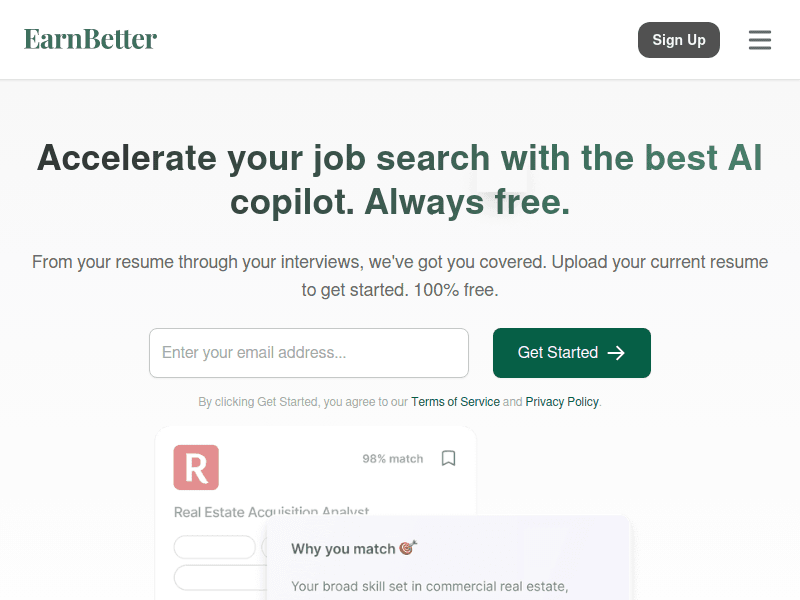800x600 pixels.
Task: Click the 98% match label
Action: [392, 459]
